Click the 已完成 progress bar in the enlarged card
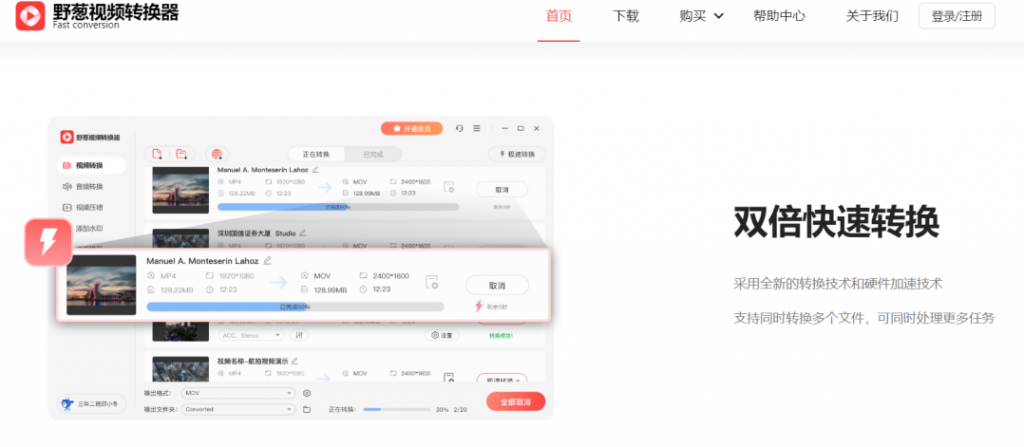The height and width of the screenshot is (447, 1024). [x=295, y=306]
